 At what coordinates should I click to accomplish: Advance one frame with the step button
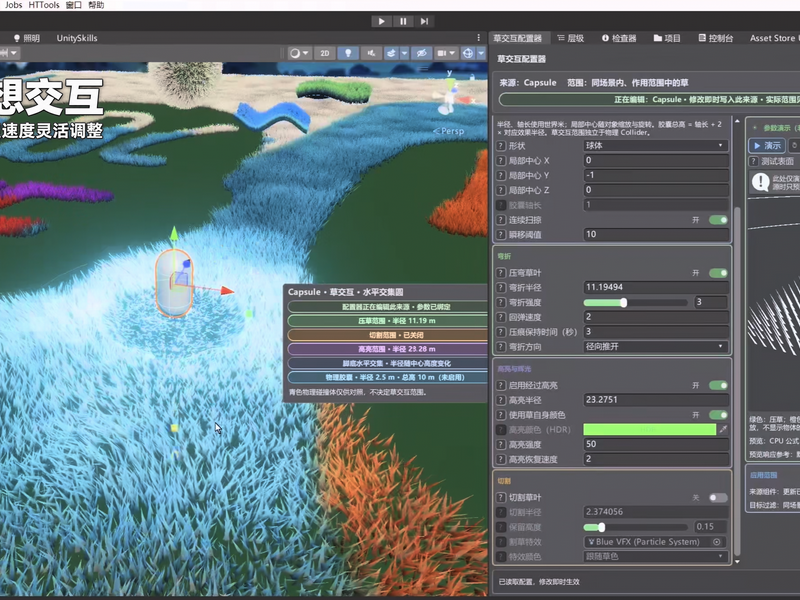[424, 21]
